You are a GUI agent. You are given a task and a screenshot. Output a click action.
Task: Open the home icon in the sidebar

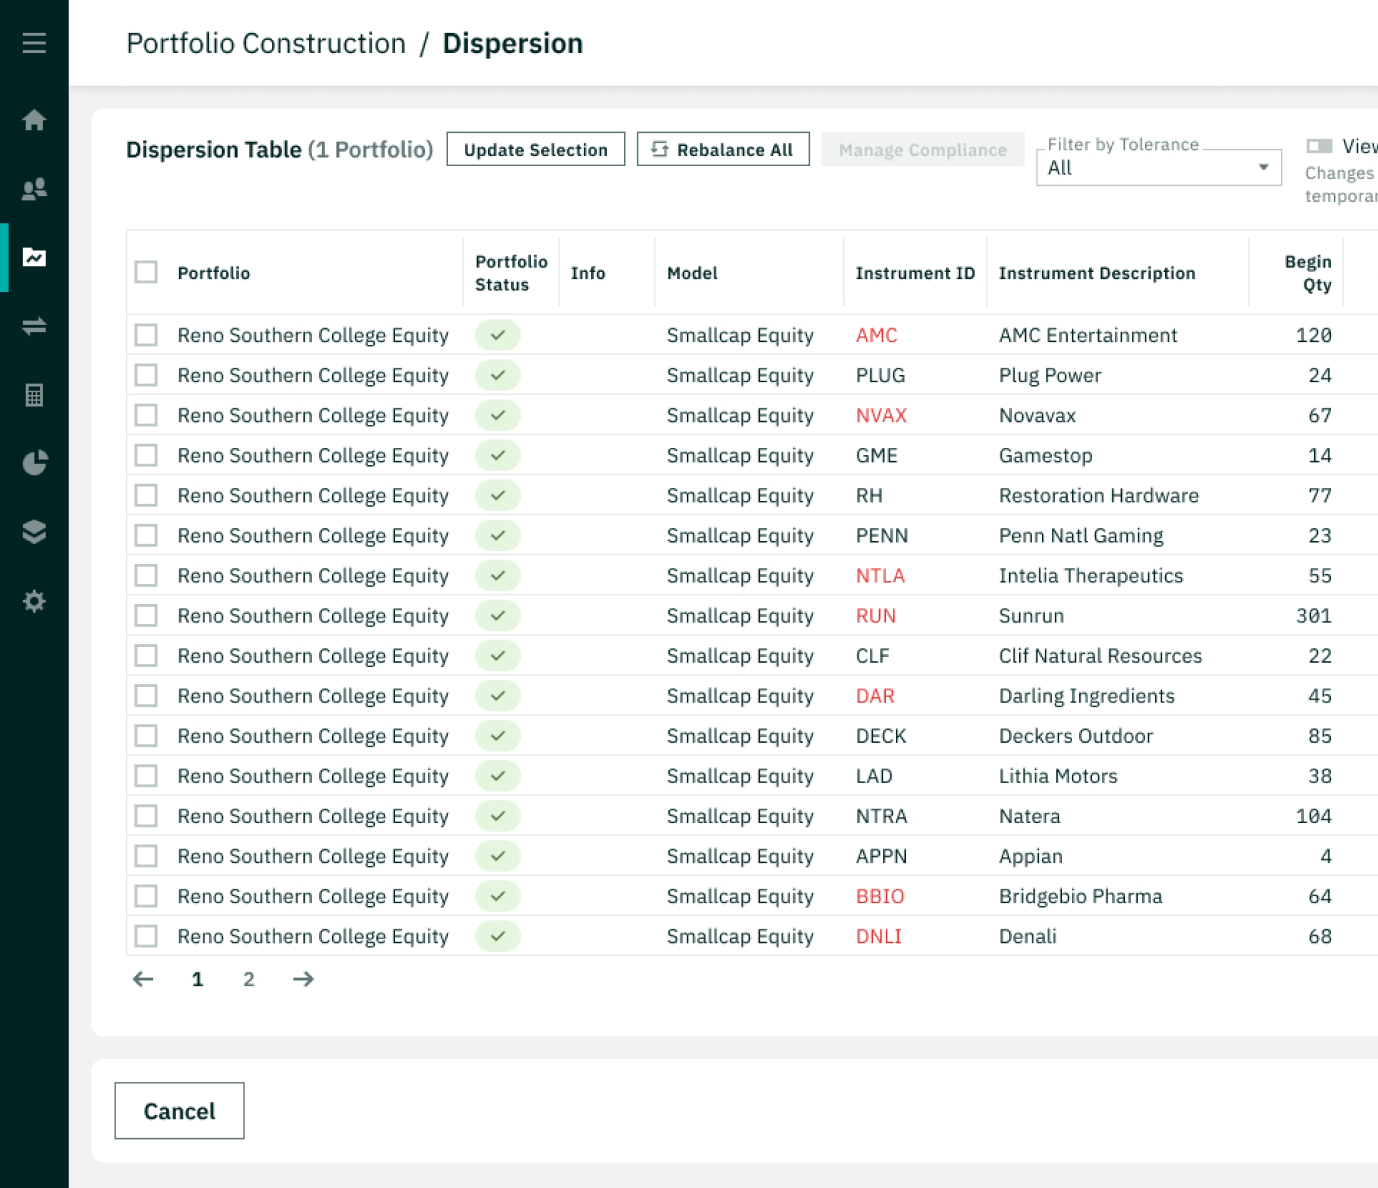(x=34, y=120)
